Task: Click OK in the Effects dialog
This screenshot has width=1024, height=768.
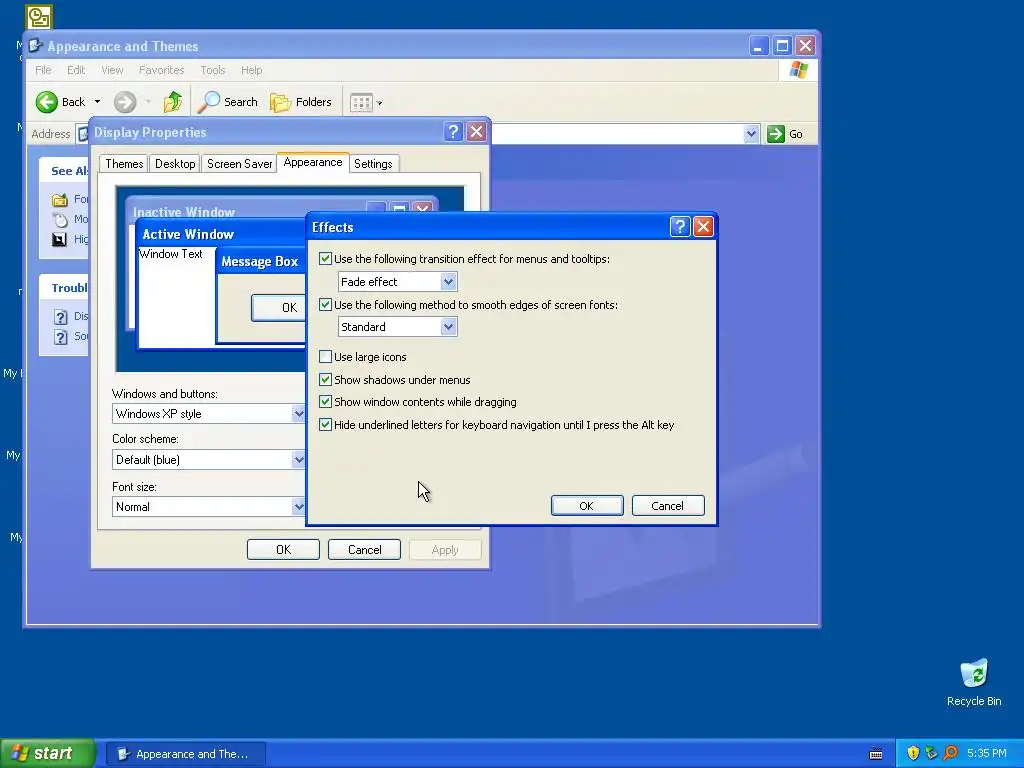Action: pyautogui.click(x=586, y=505)
